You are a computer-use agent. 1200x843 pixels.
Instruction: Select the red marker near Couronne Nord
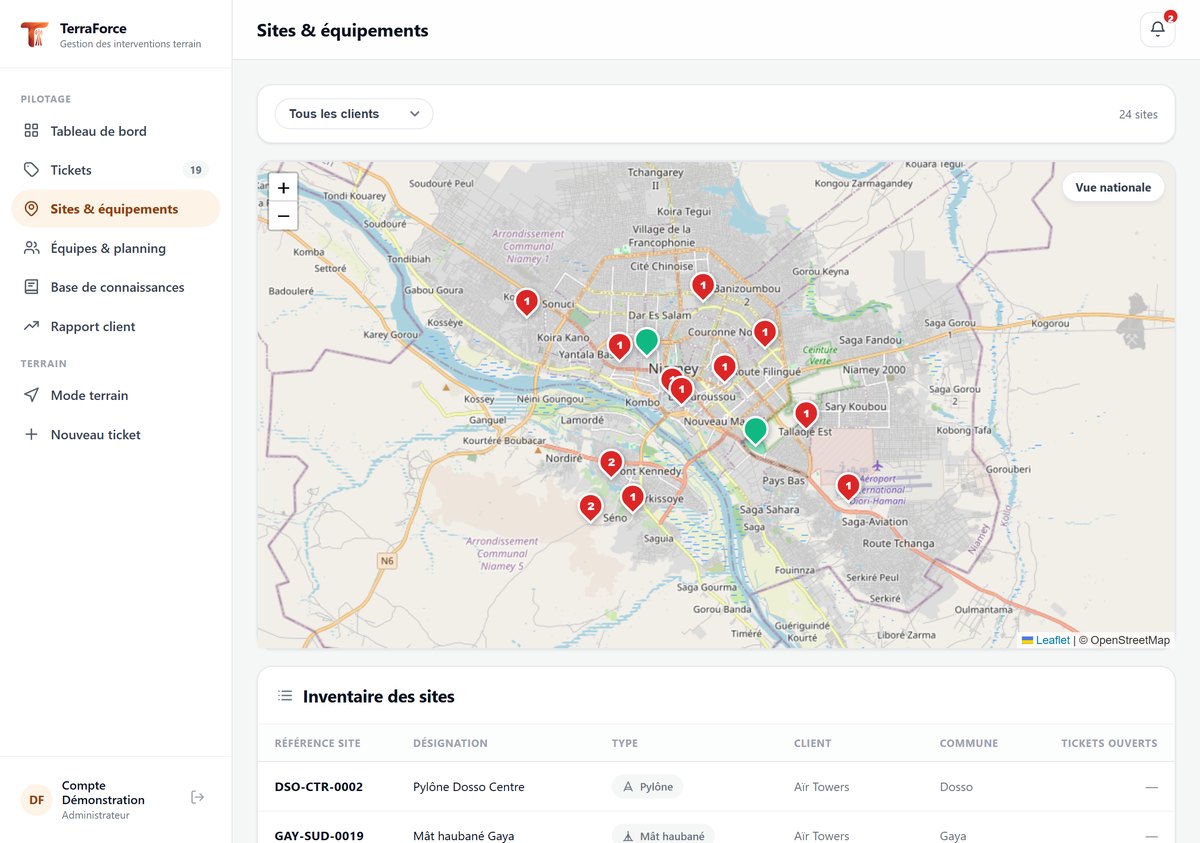[764, 332]
